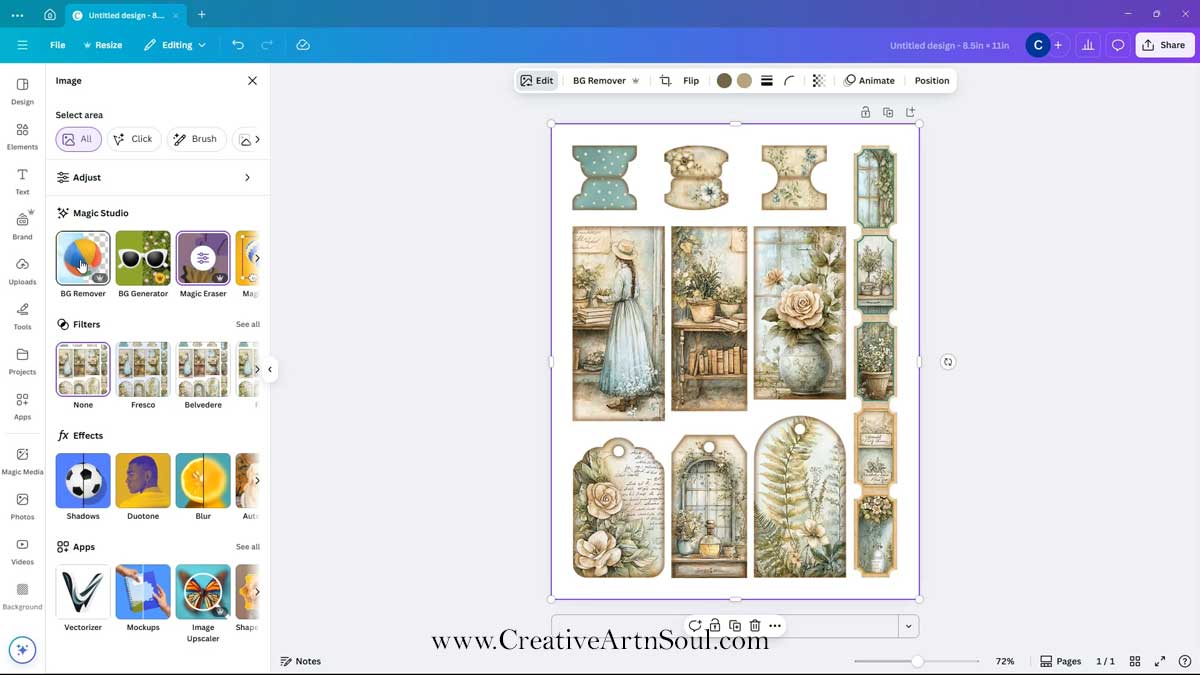Duplicate the page using the copy icon

[x=888, y=112]
